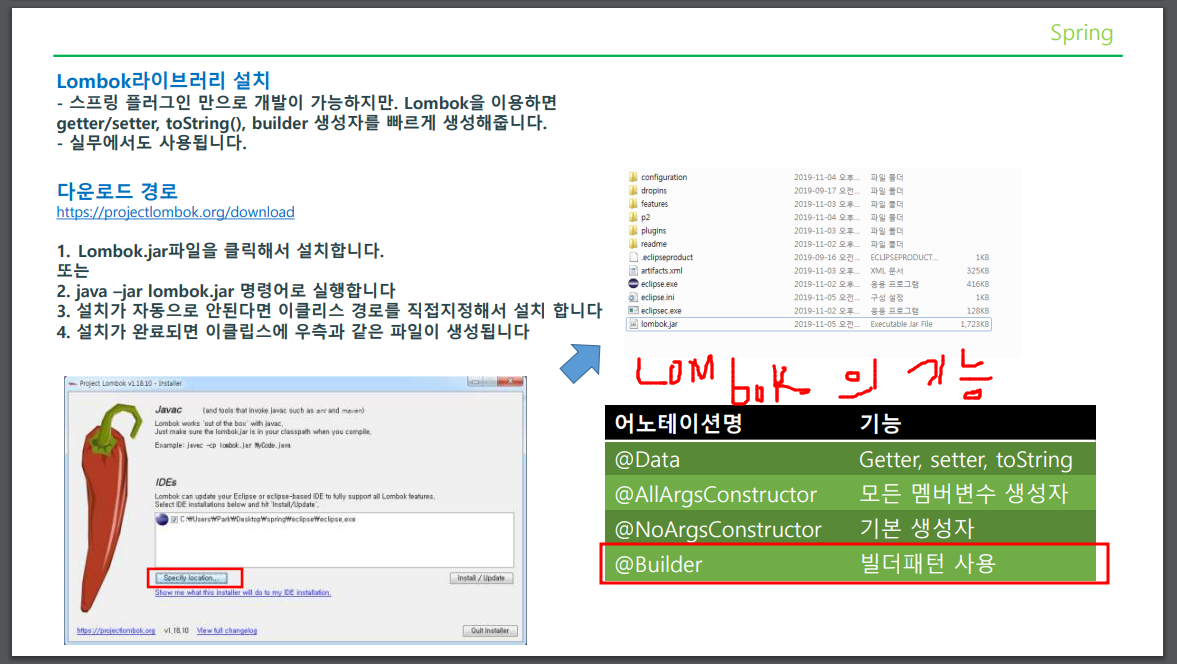The width and height of the screenshot is (1177, 664).
Task: Toggle the eclipse.exe checkbox in Lombok installer
Action: (x=174, y=519)
